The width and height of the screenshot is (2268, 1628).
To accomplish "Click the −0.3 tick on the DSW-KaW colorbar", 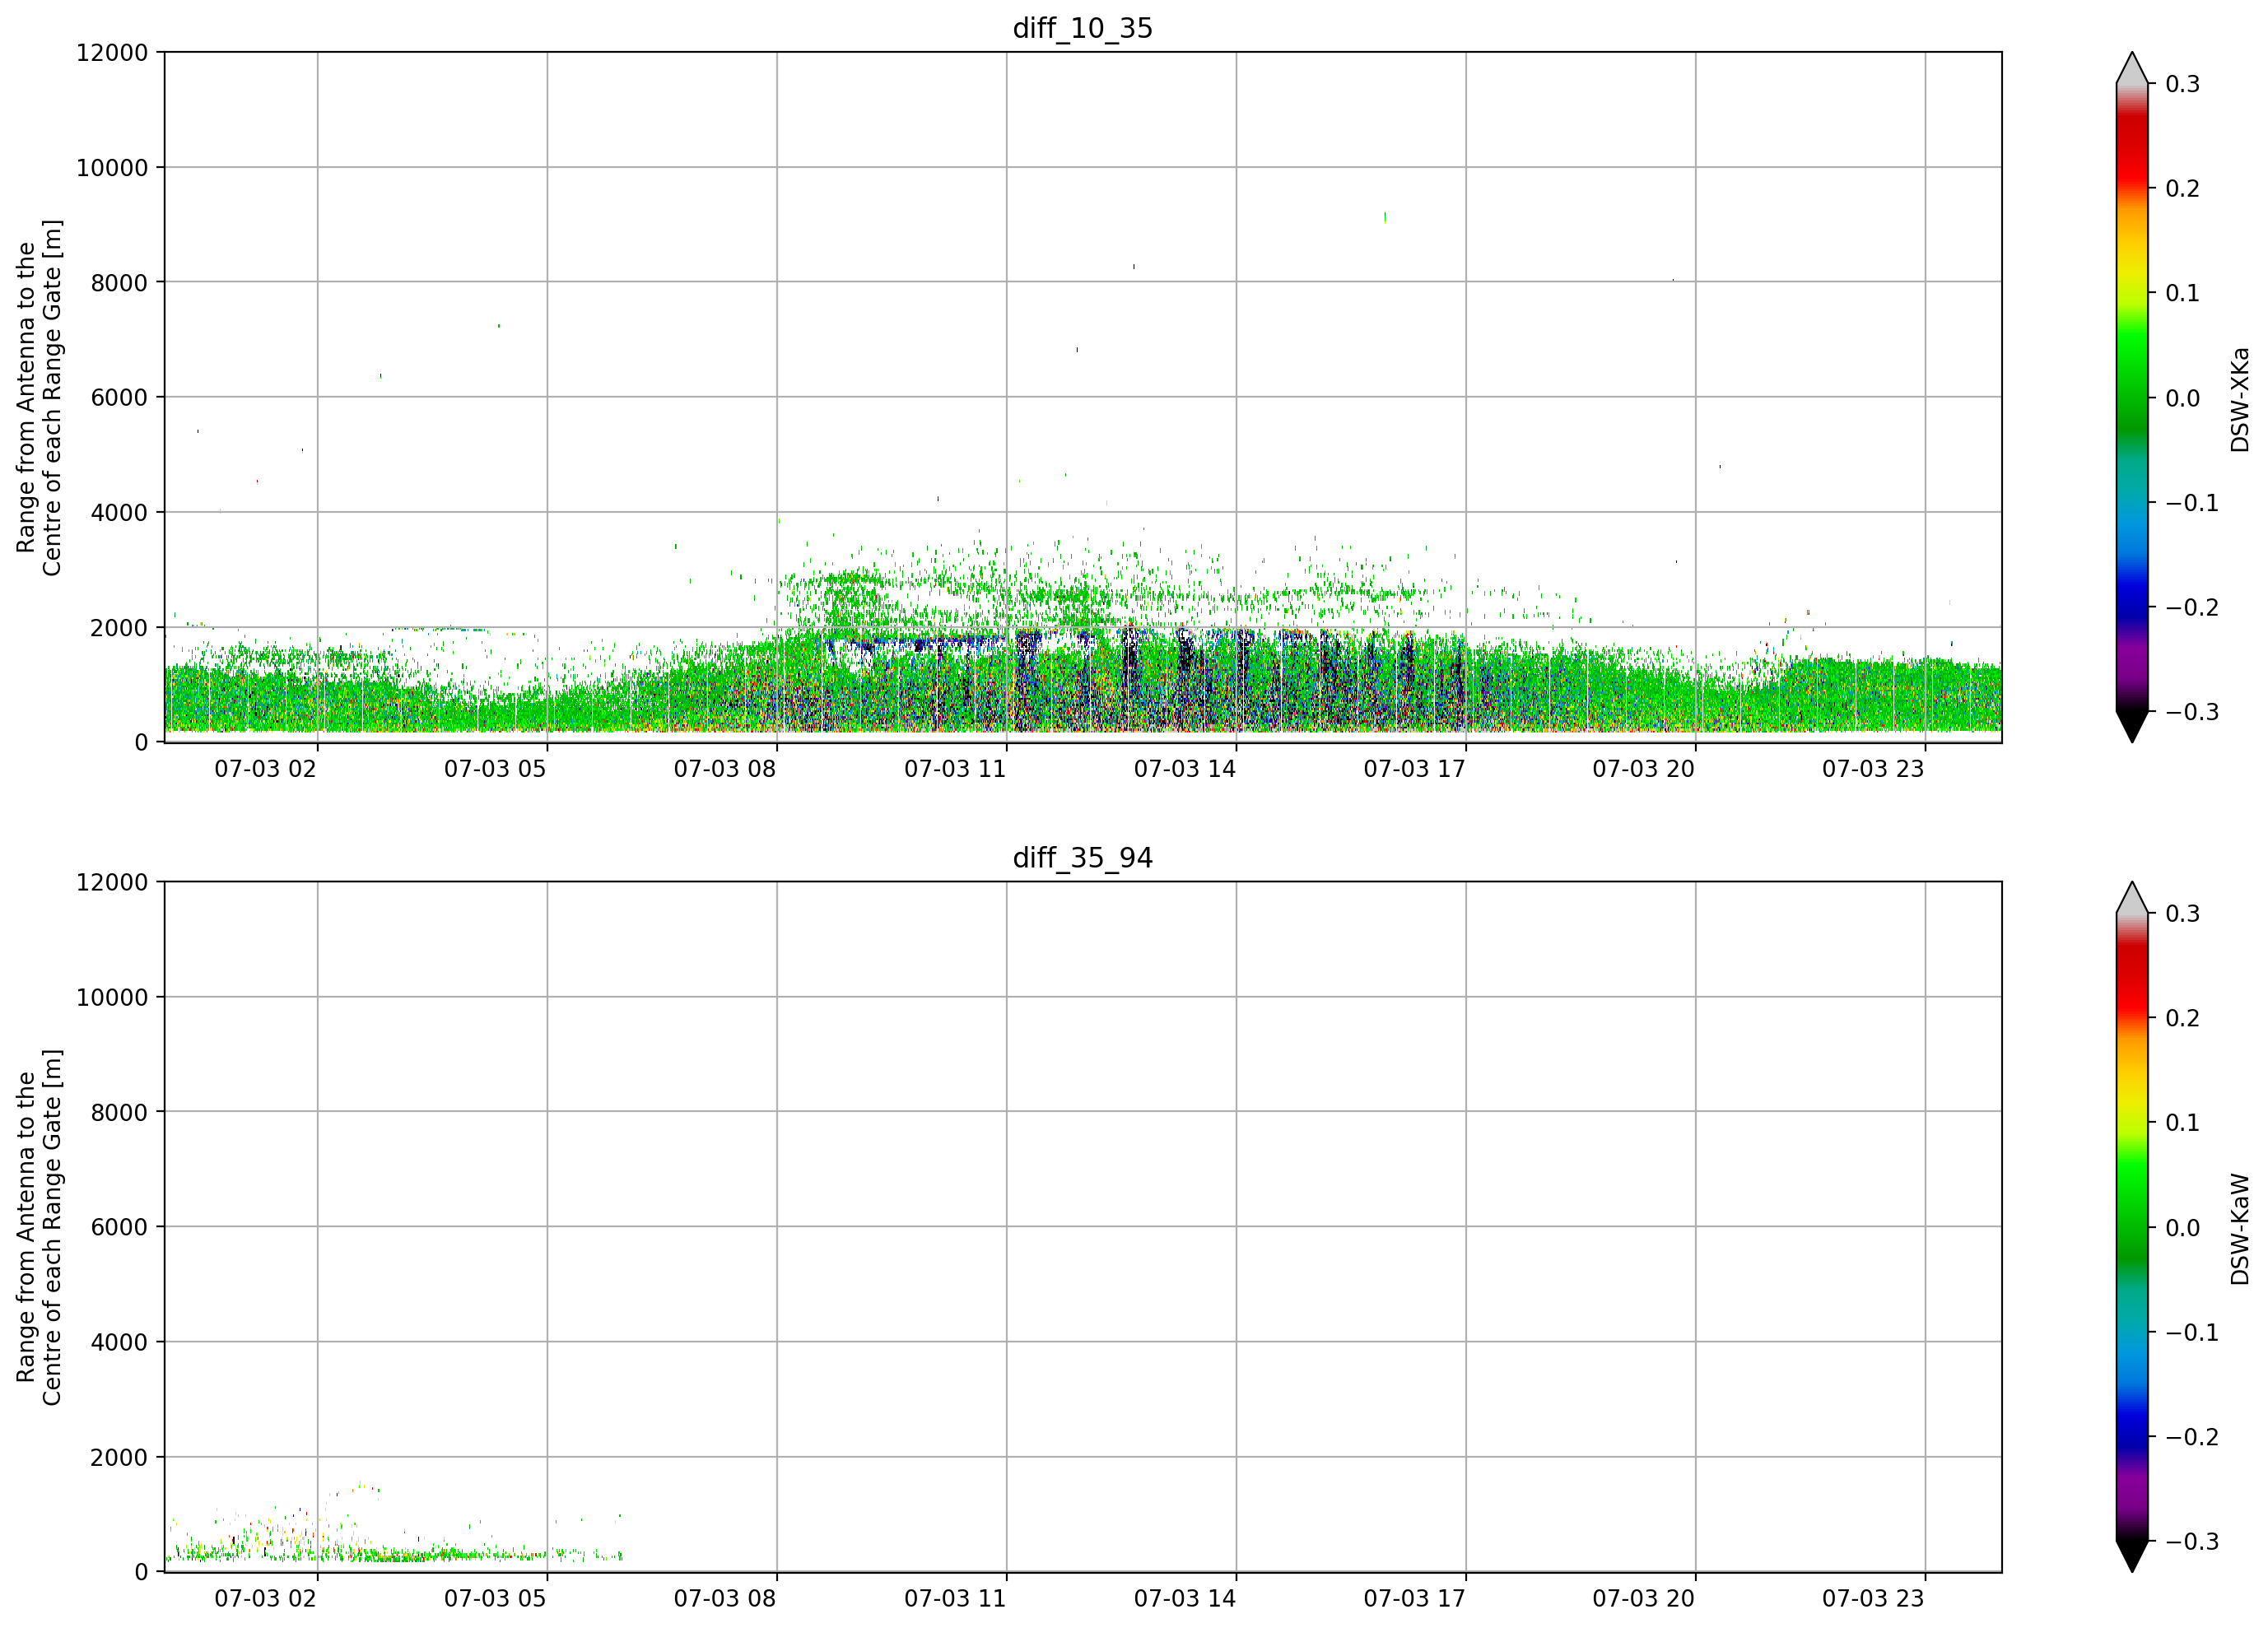I will point(2192,1542).
